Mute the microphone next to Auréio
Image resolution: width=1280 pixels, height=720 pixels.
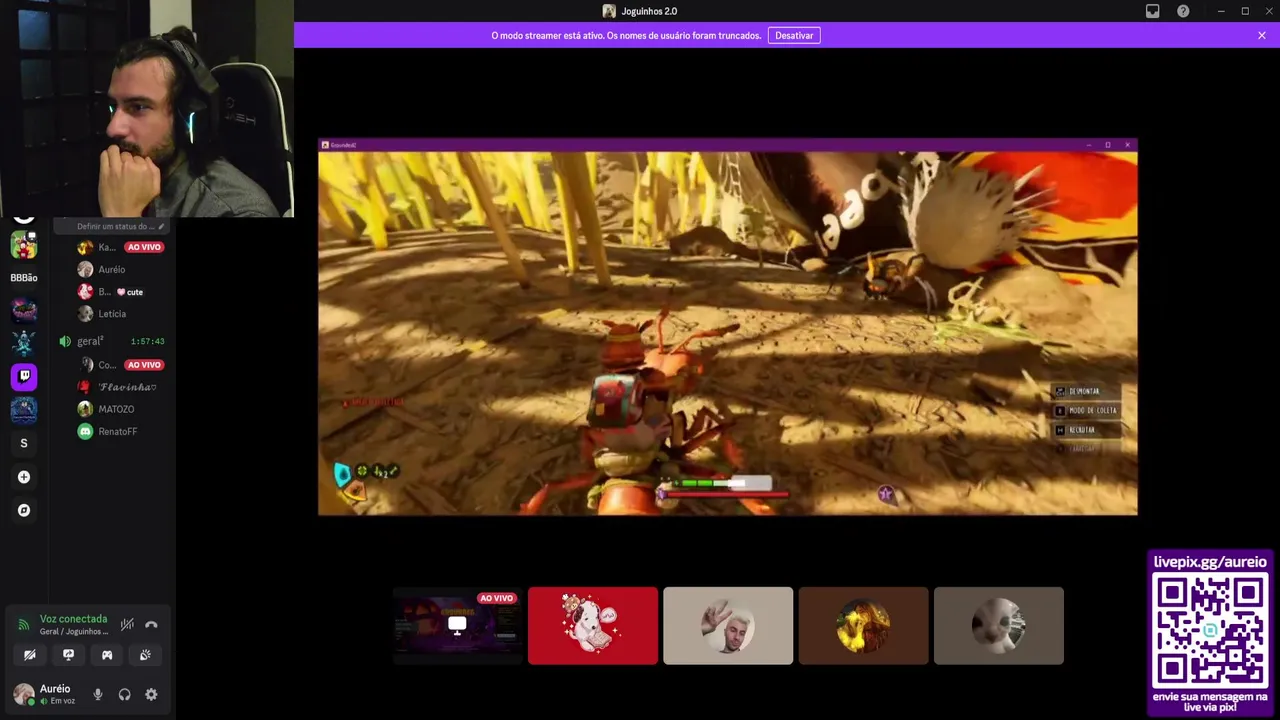pyautogui.click(x=98, y=694)
